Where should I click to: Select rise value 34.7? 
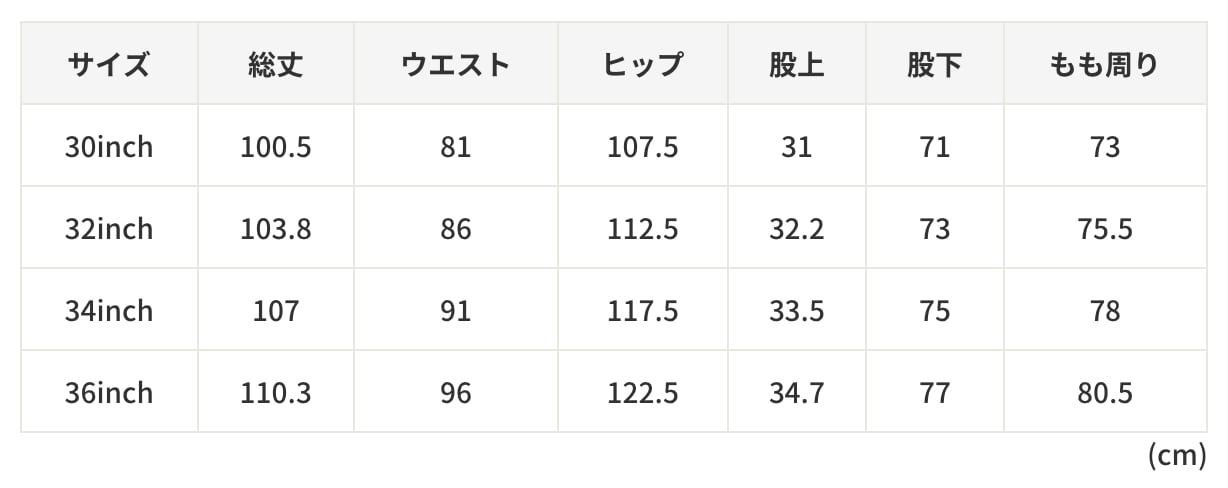797,393
